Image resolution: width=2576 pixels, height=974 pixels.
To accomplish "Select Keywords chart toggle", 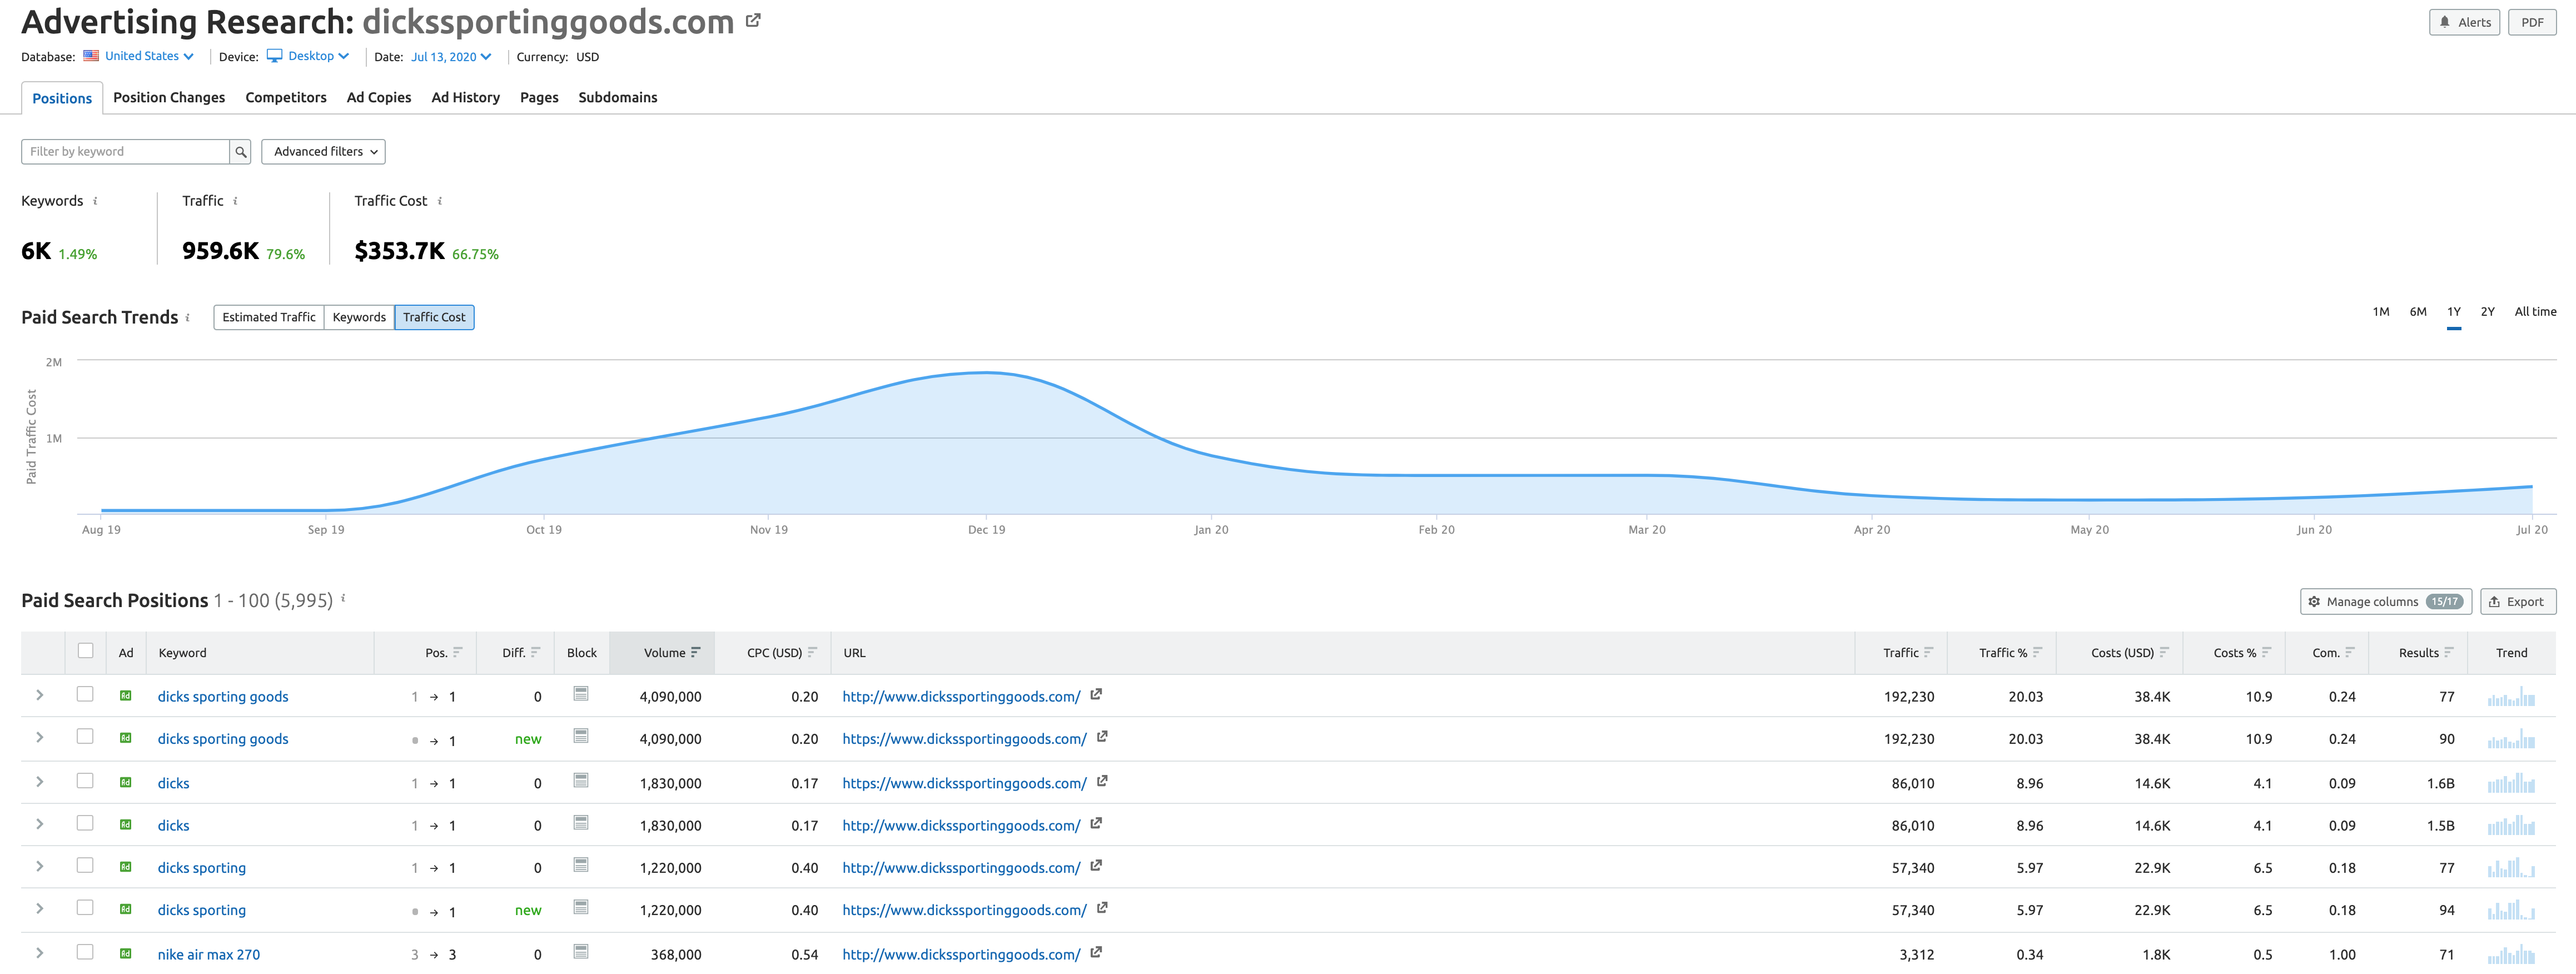I will [x=359, y=318].
